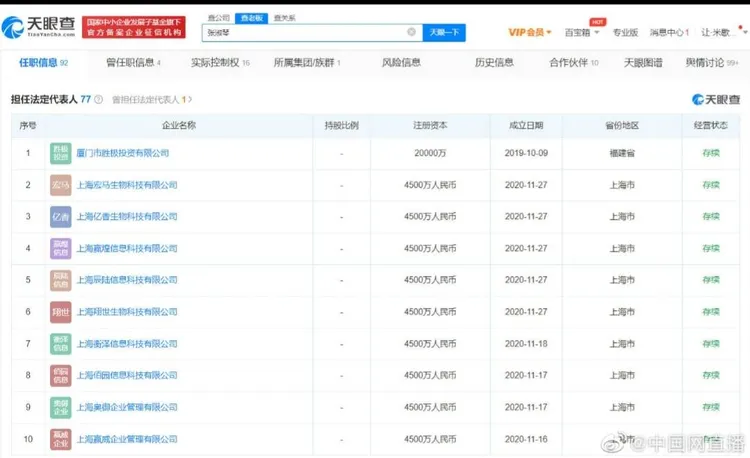Open the 合作伙伴 tab
The height and width of the screenshot is (458, 750).
tap(574, 63)
